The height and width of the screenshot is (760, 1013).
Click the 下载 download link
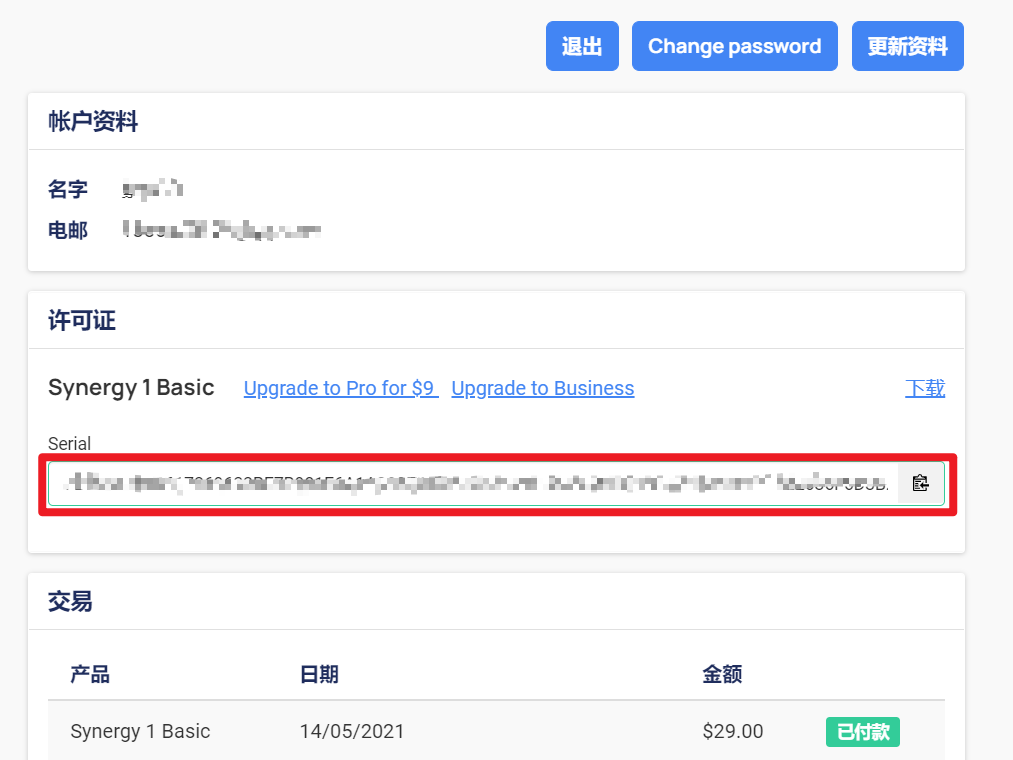click(x=925, y=388)
